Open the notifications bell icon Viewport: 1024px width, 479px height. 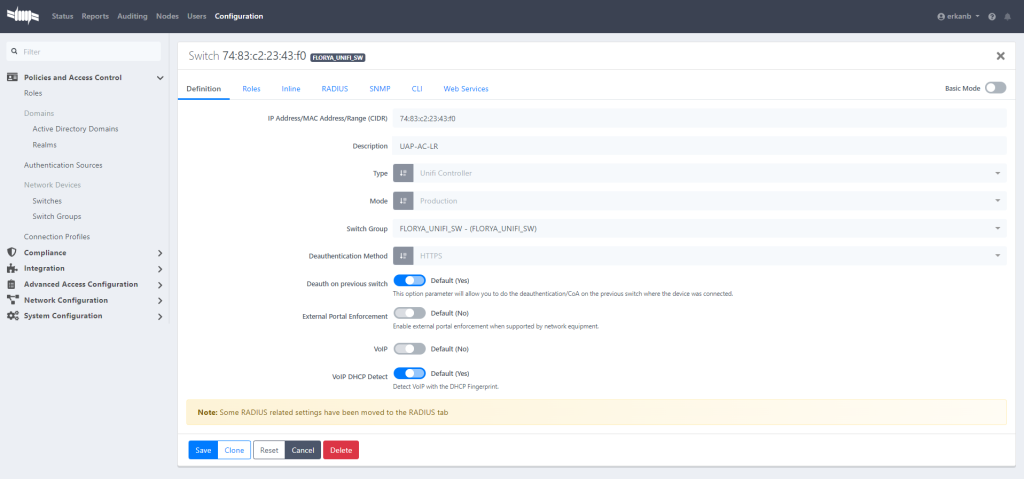tap(1007, 17)
